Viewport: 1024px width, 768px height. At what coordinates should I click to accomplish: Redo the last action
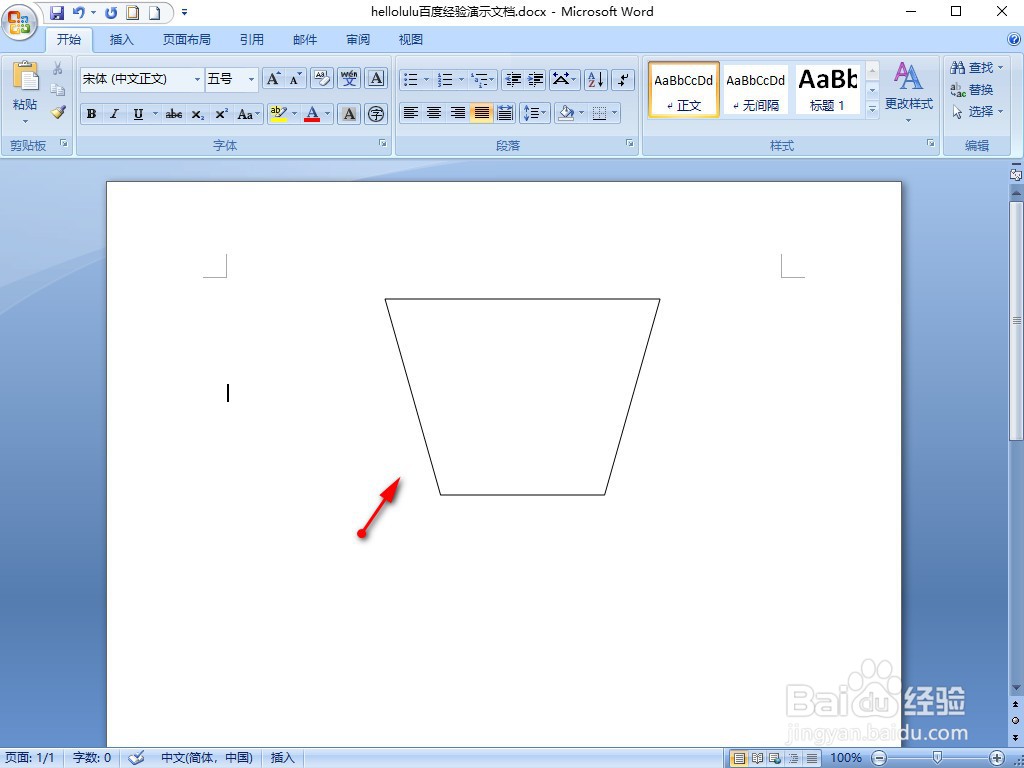[110, 12]
